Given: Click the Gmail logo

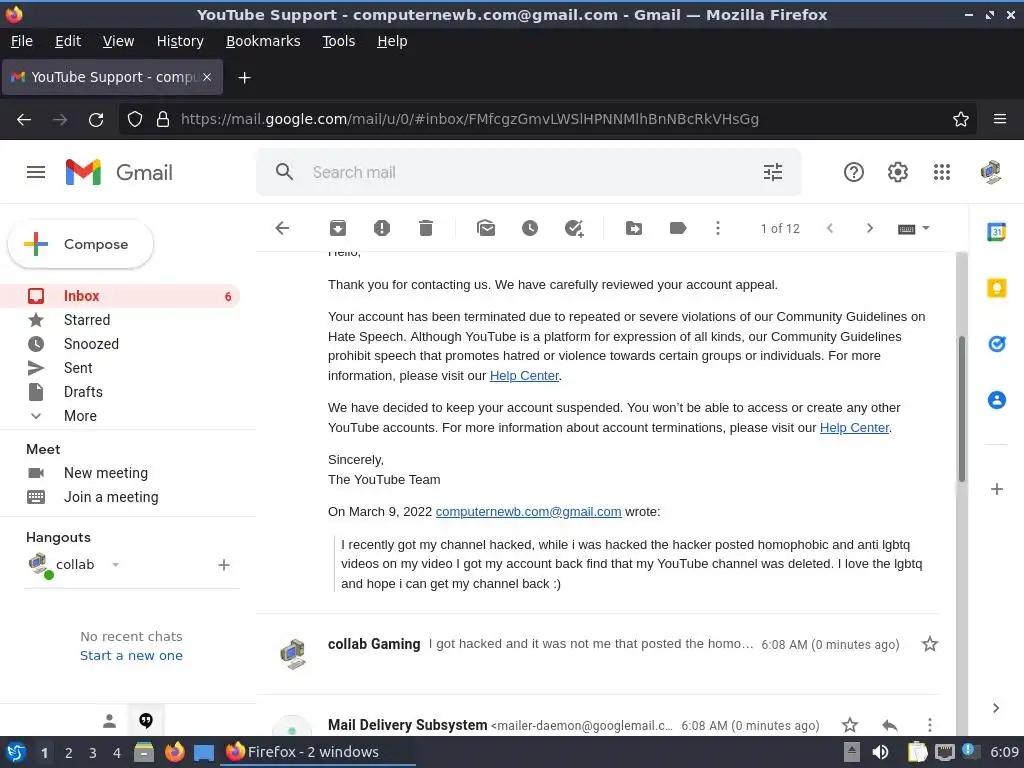Looking at the screenshot, I should pyautogui.click(x=120, y=172).
